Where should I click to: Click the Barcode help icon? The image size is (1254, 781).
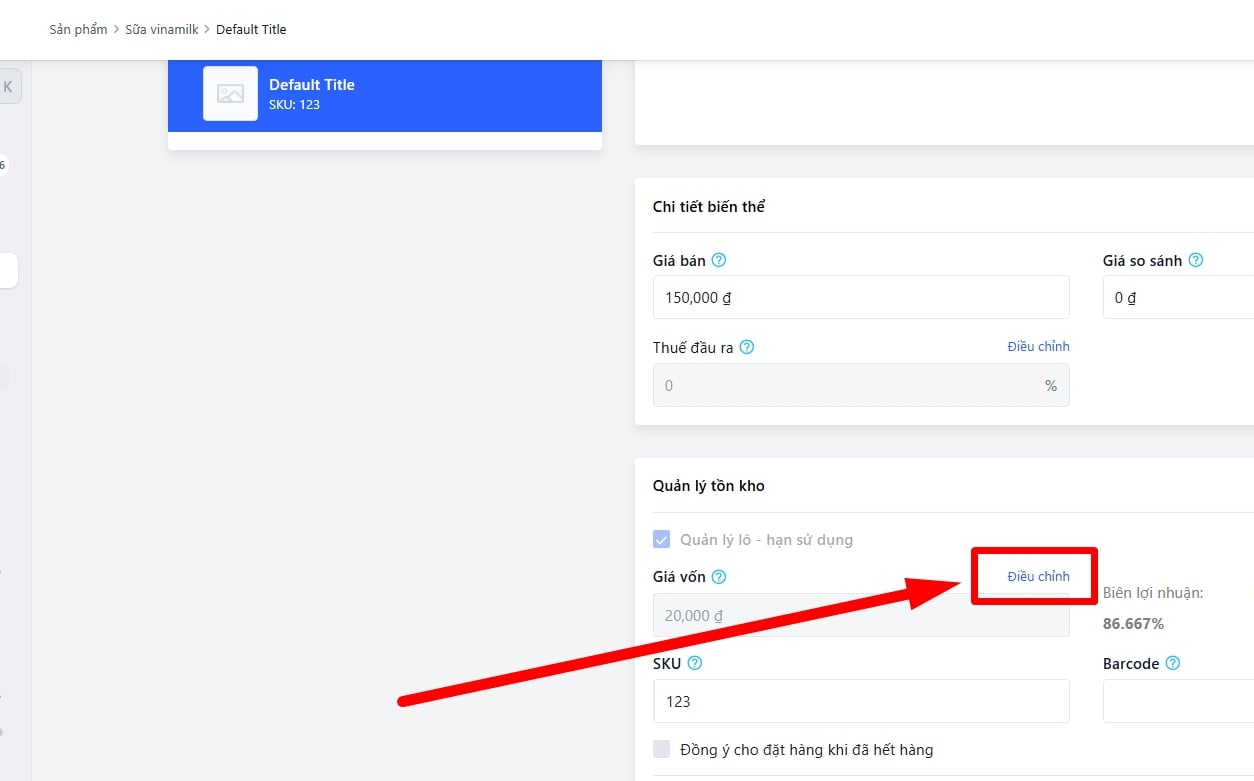[1173, 663]
